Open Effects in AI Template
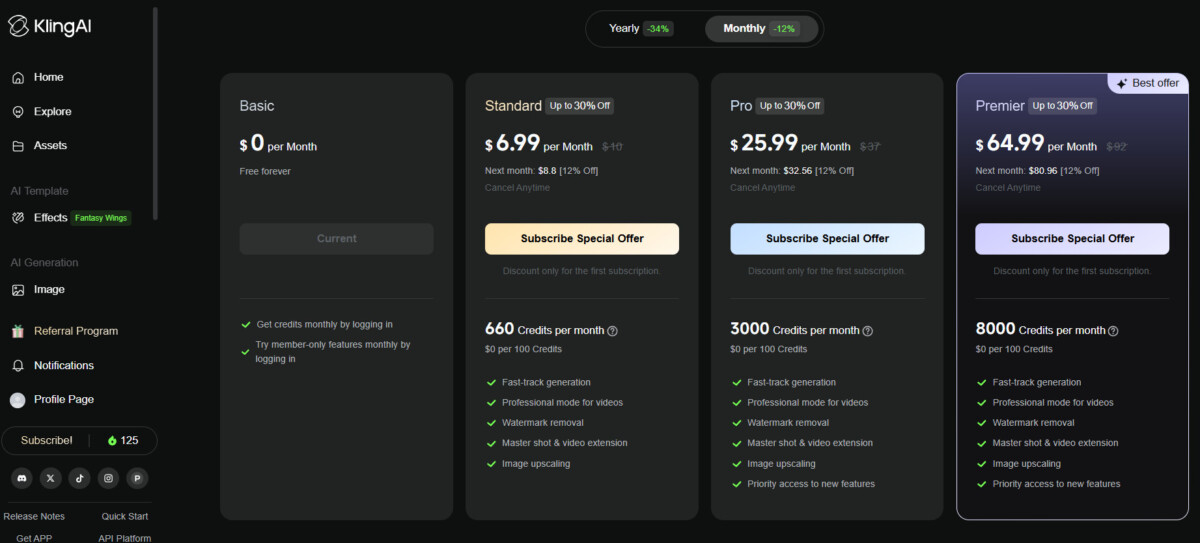 tap(50, 217)
